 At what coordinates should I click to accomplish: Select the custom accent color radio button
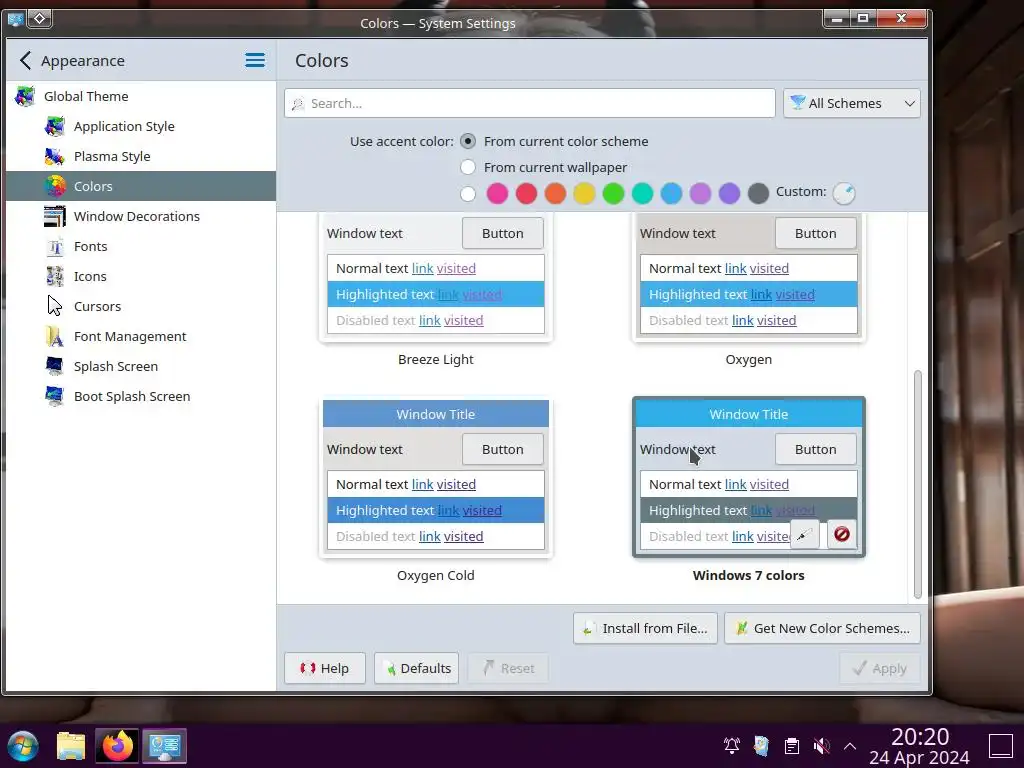click(468, 194)
